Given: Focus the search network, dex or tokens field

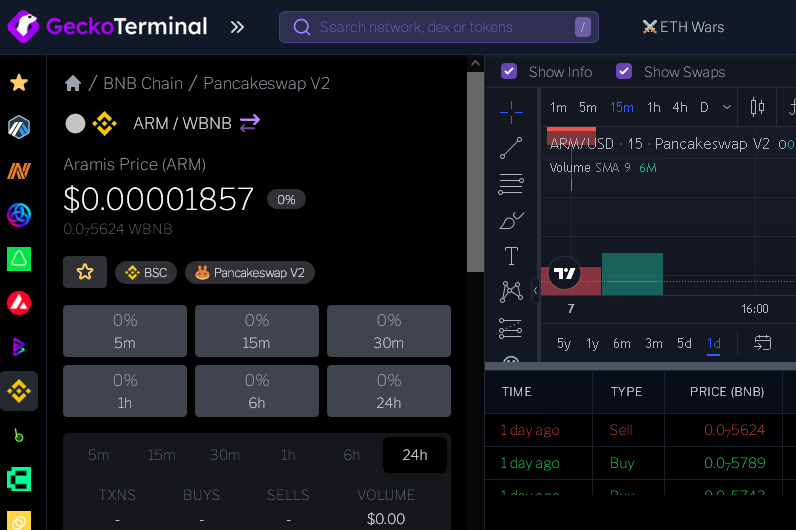Looking at the screenshot, I should point(439,27).
